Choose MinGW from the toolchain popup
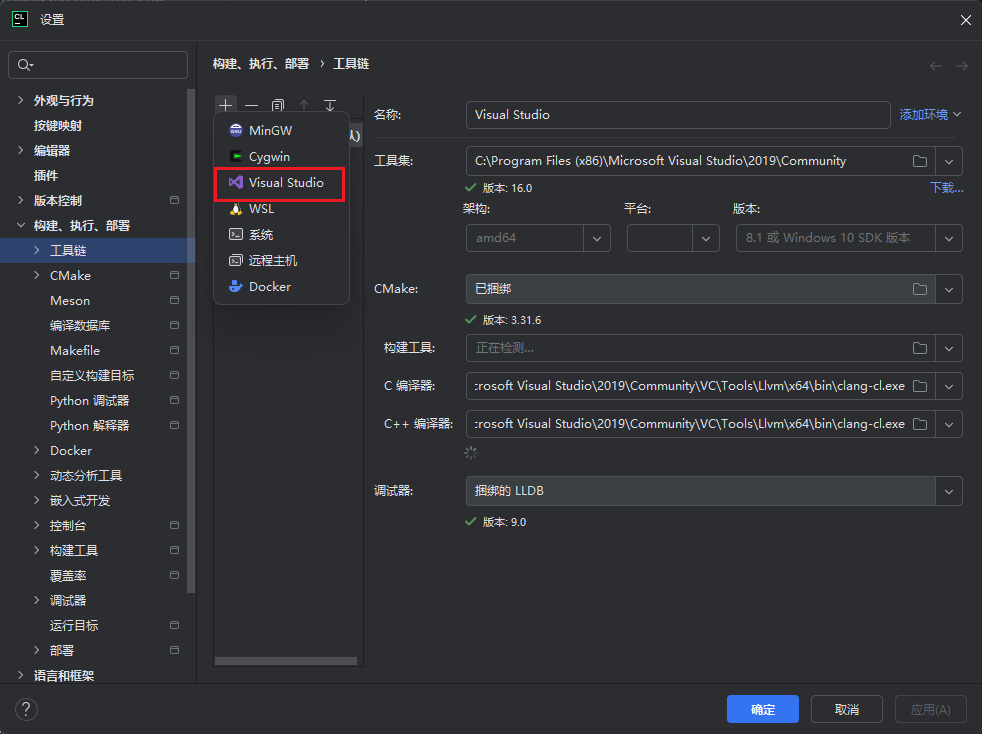 click(x=281, y=130)
